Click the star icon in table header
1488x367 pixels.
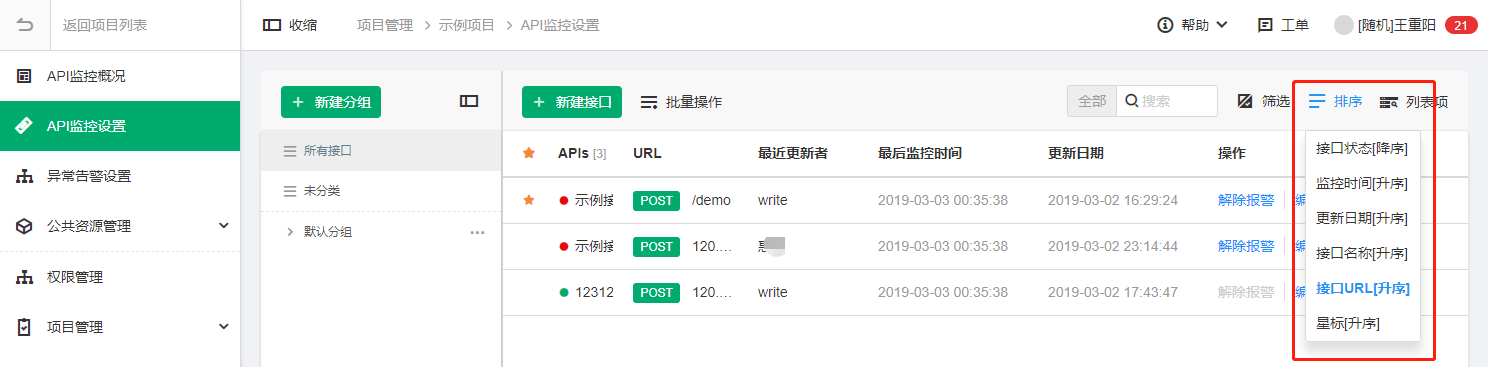pyautogui.click(x=529, y=153)
